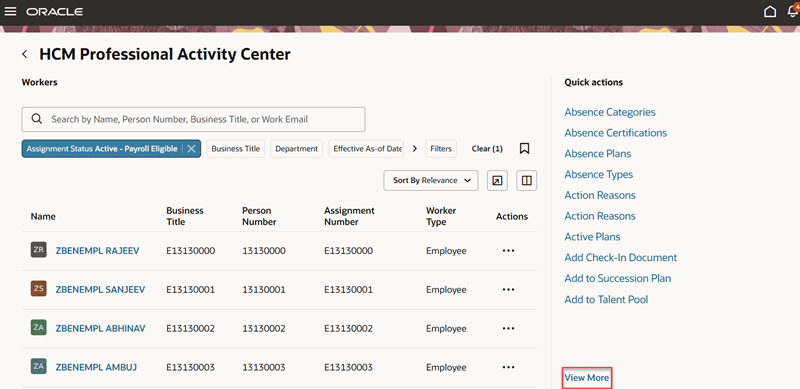Open the Department filter chip
This screenshot has height=389, width=800.
296,149
